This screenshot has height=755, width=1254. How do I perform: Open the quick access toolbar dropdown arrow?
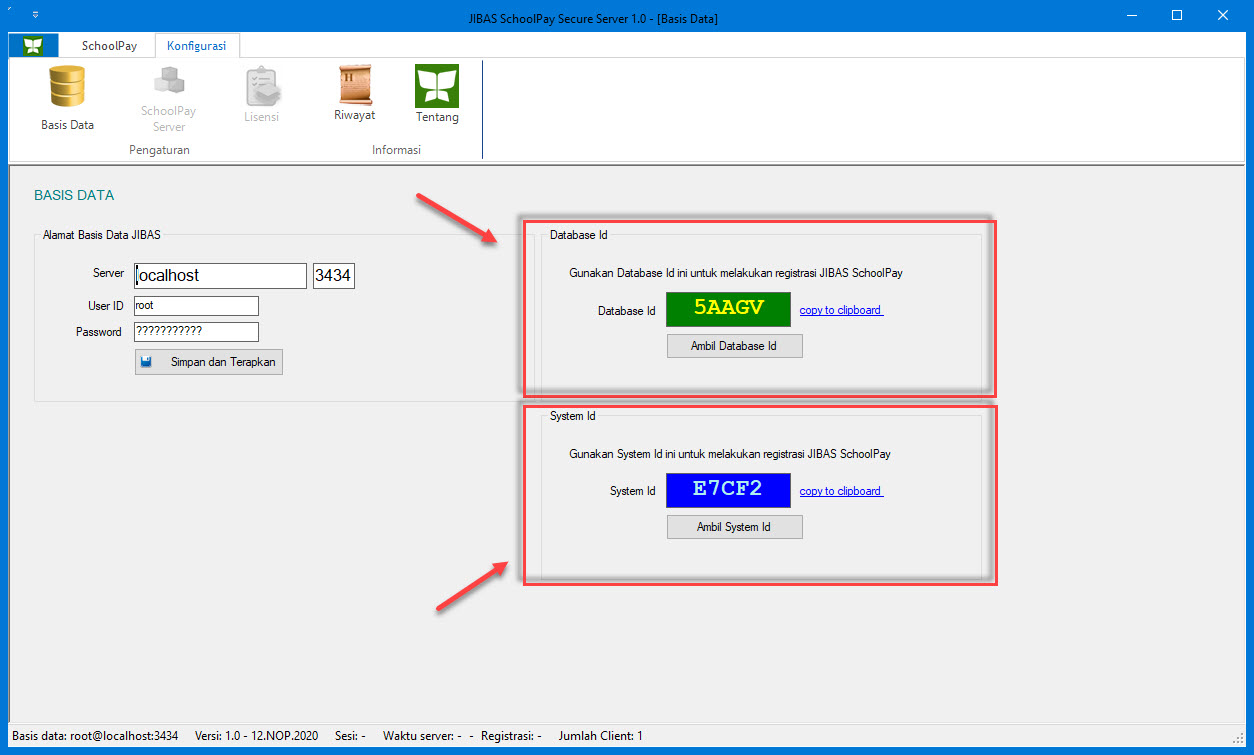click(37, 16)
